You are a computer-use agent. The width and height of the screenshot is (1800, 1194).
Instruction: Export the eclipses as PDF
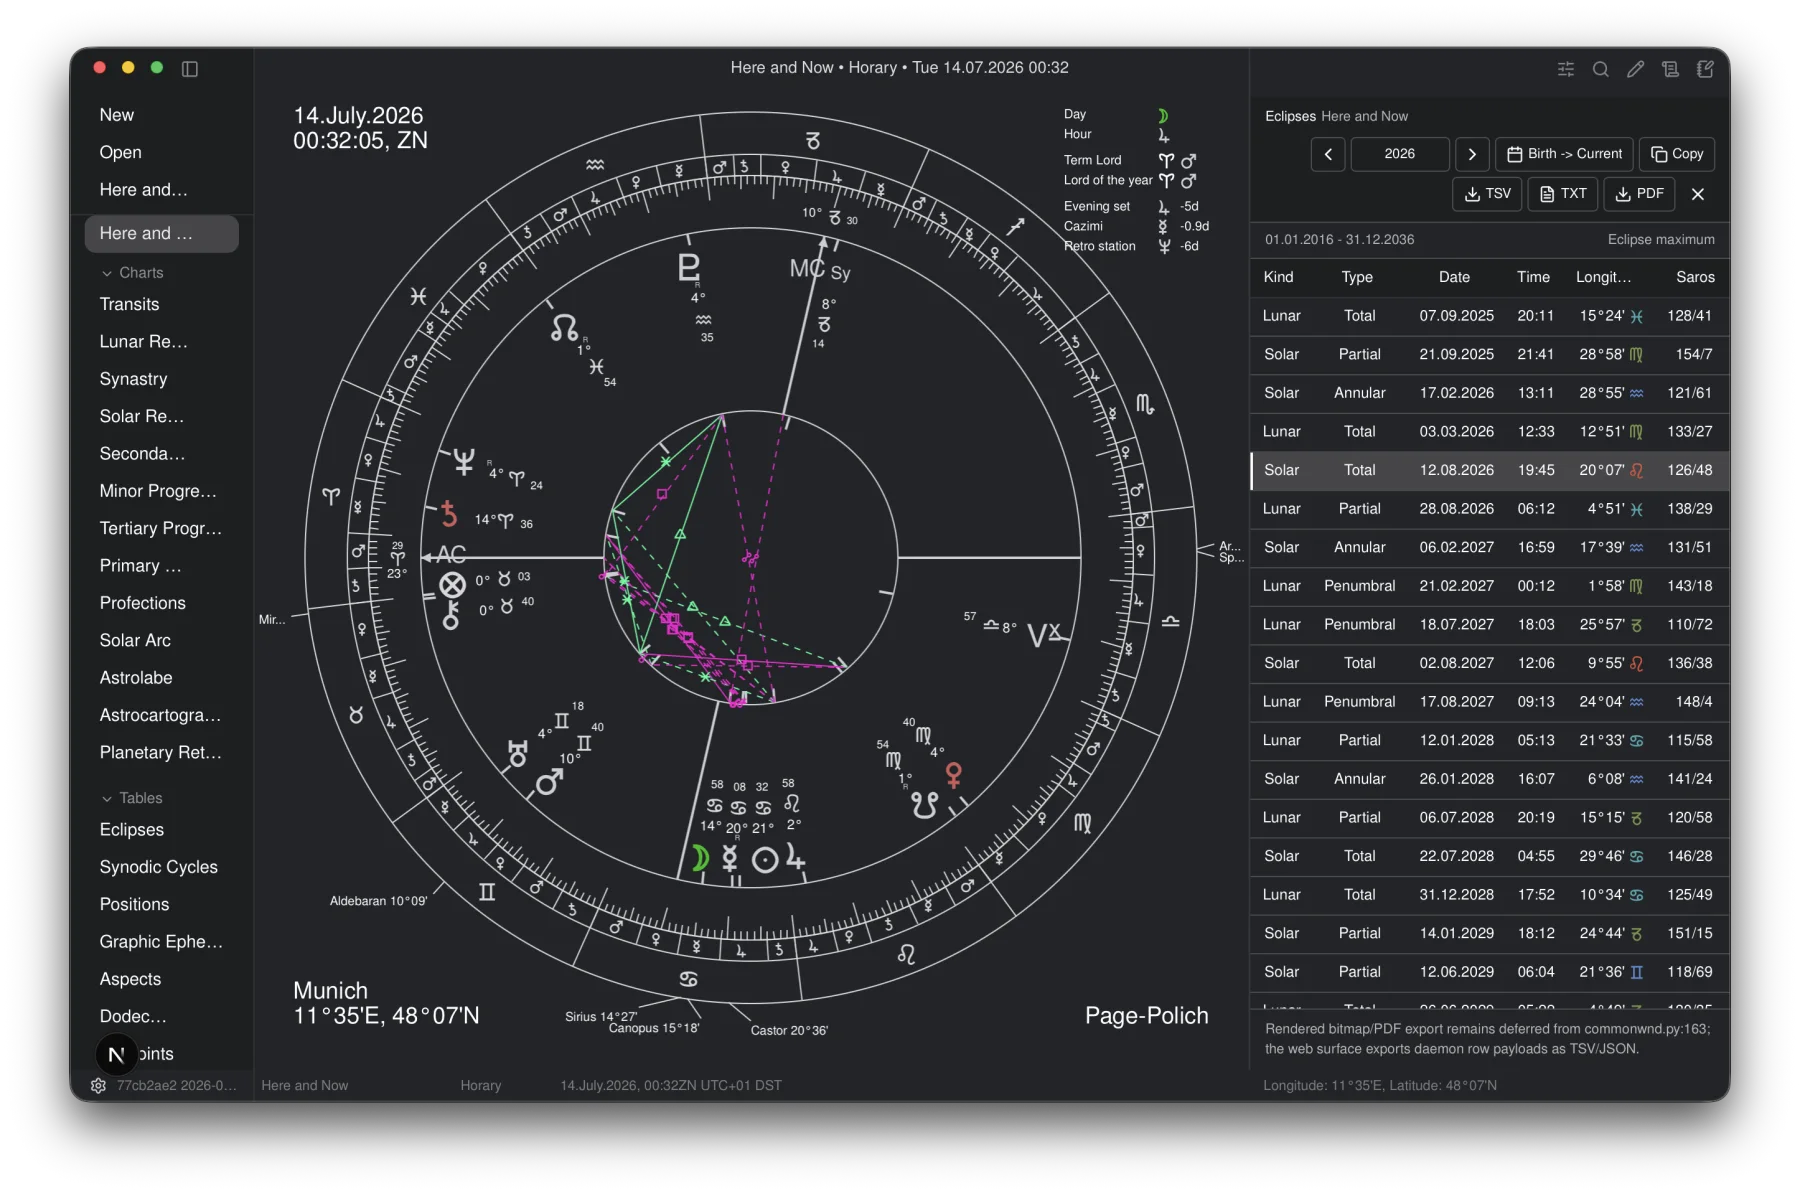click(1639, 194)
